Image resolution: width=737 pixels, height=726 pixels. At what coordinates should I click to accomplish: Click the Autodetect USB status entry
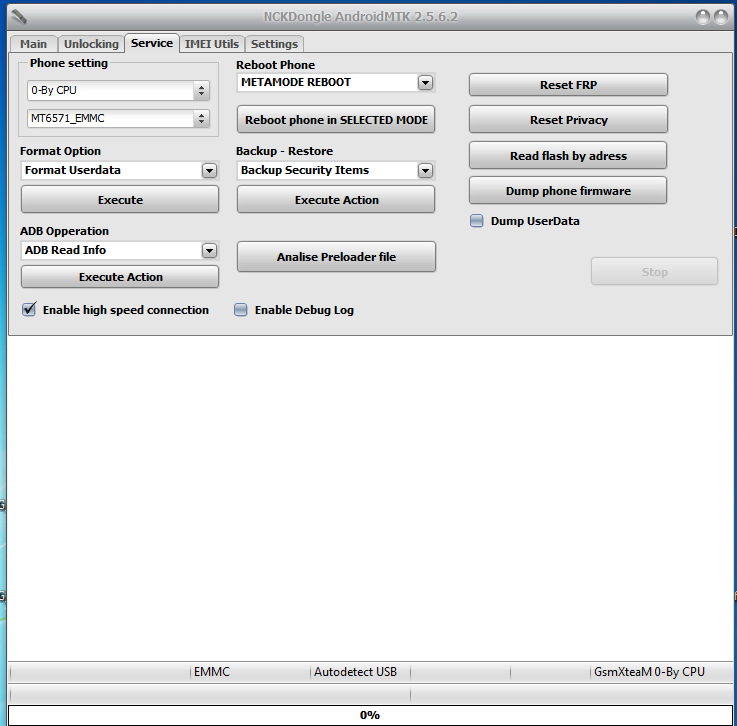click(355, 672)
